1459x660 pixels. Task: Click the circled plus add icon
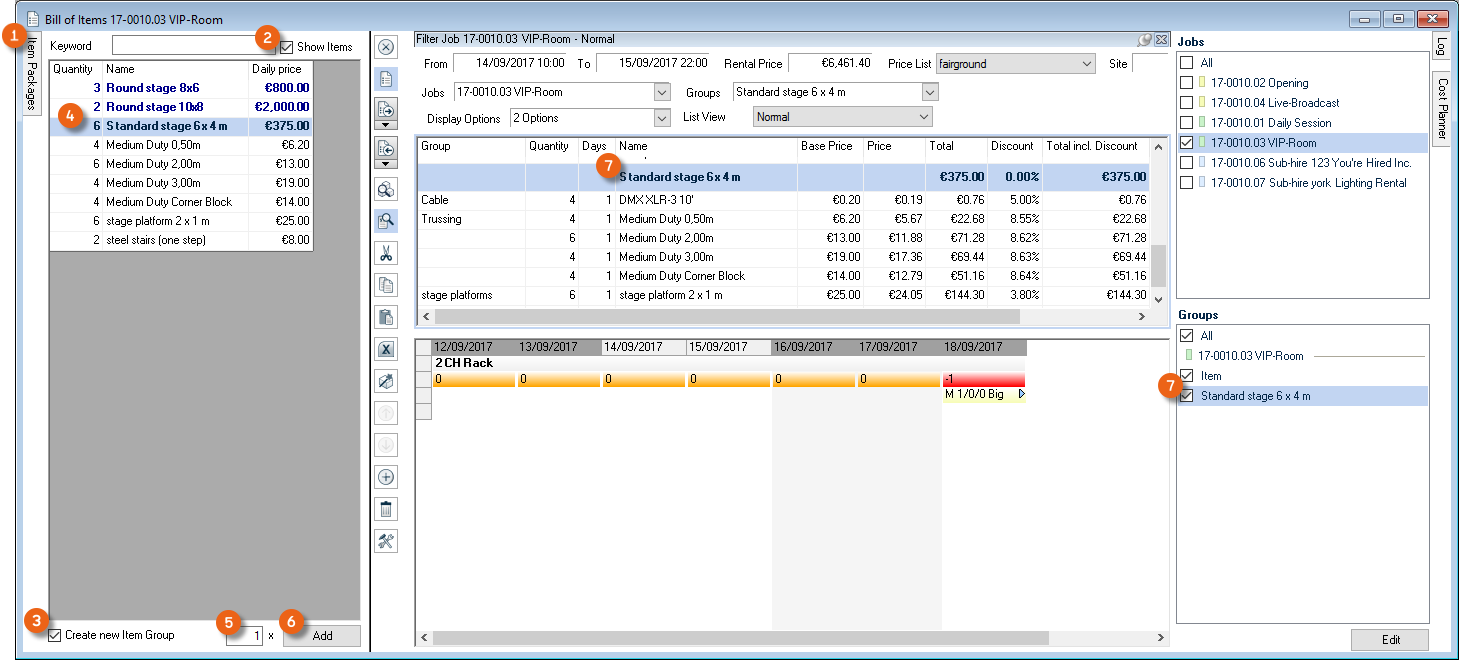click(x=386, y=477)
